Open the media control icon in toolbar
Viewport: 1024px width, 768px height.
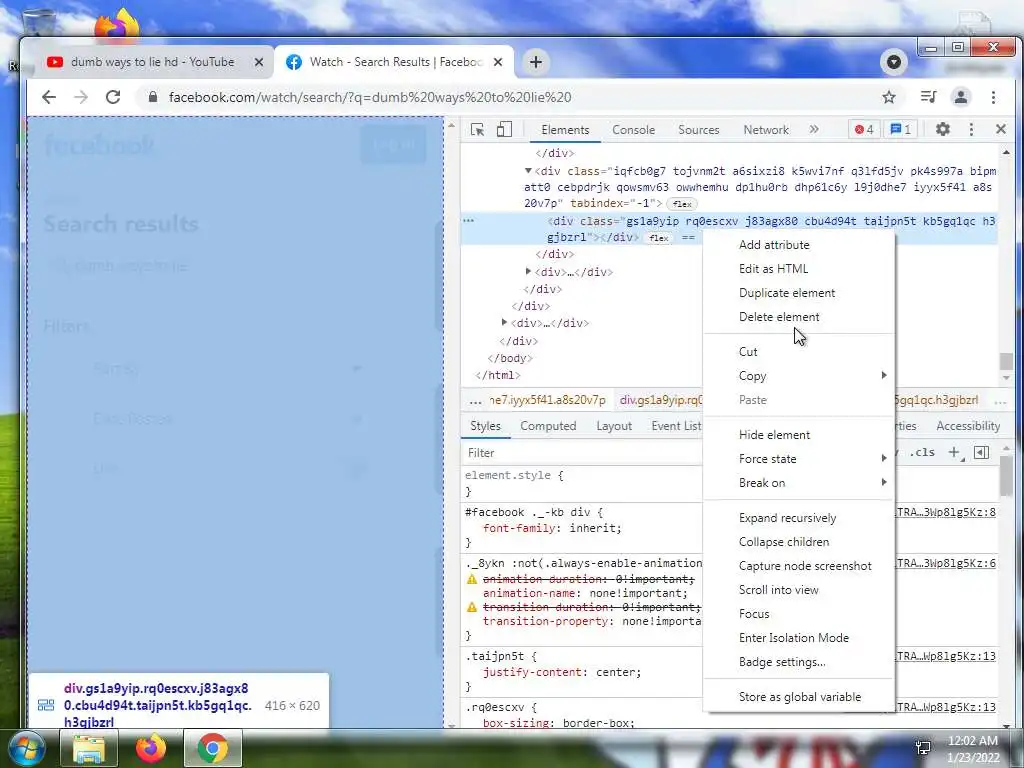tap(928, 97)
